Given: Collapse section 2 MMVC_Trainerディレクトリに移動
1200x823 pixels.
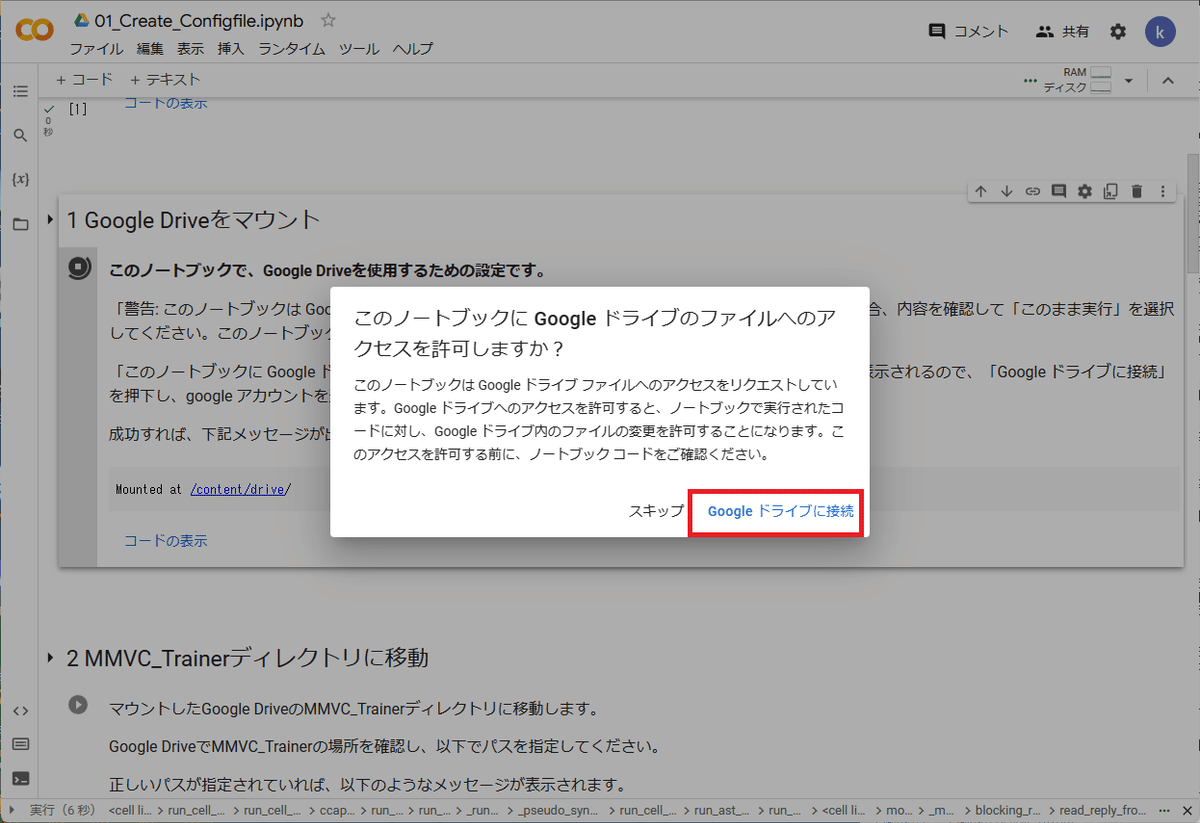Looking at the screenshot, I should 51,658.
